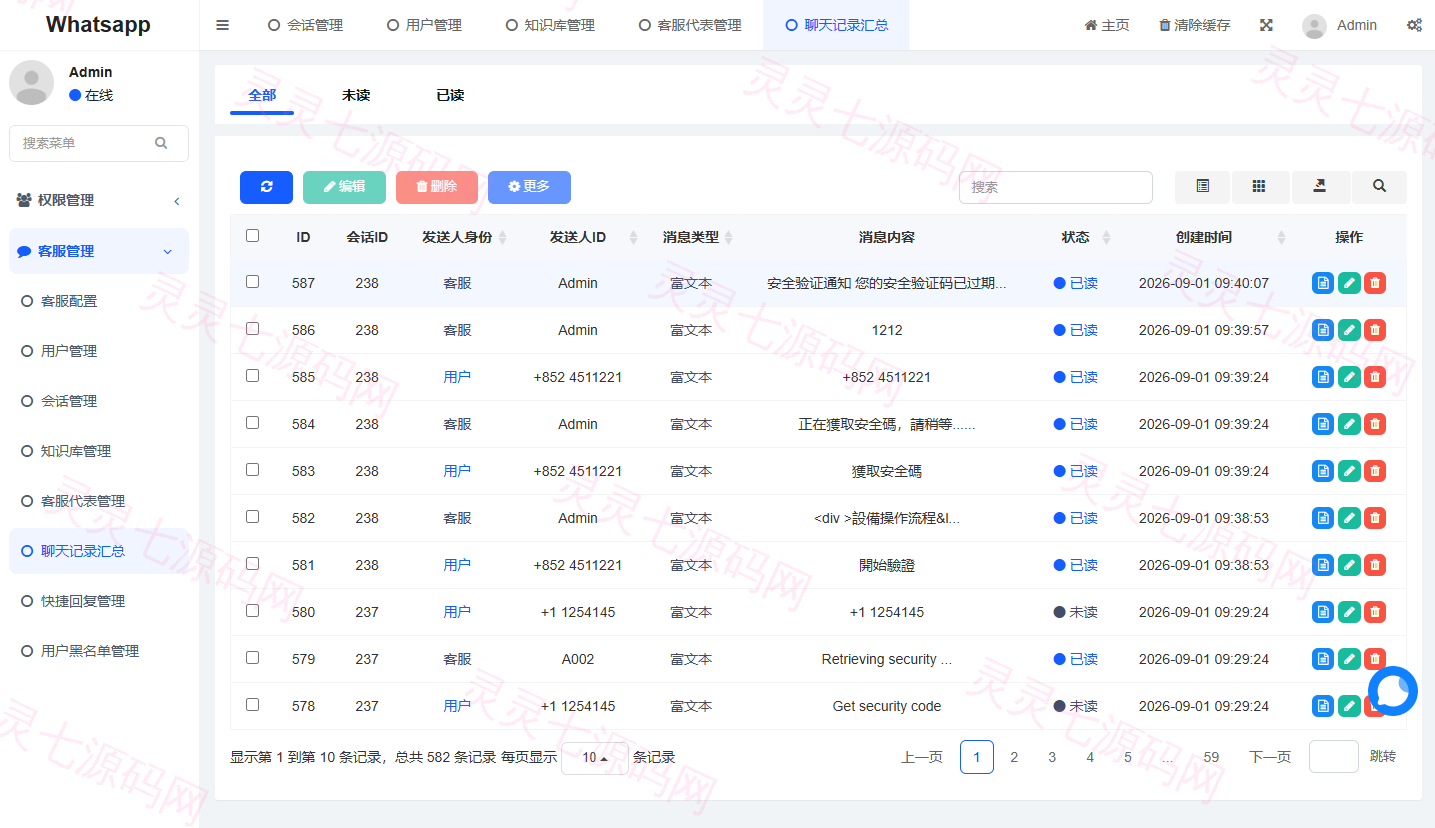This screenshot has height=828, width=1435.
Task: Toggle the hamburger sidebar menu icon
Action: [x=223, y=25]
